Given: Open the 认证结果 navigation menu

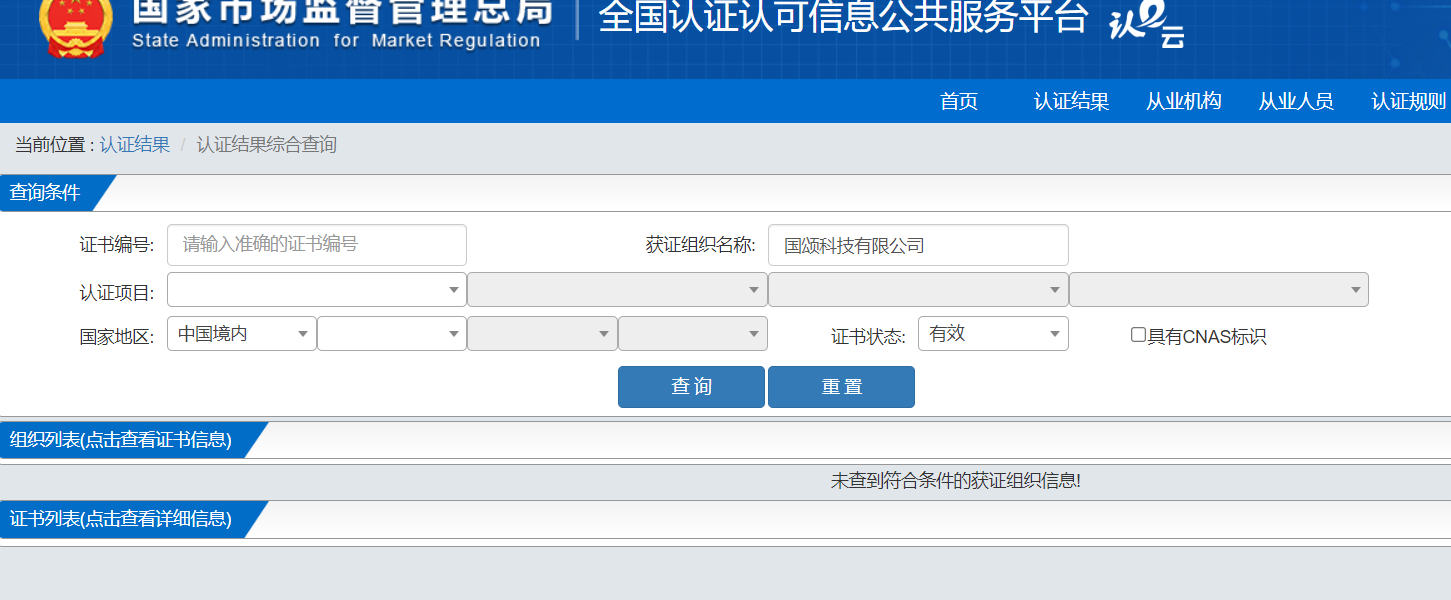Looking at the screenshot, I should click(x=1071, y=101).
